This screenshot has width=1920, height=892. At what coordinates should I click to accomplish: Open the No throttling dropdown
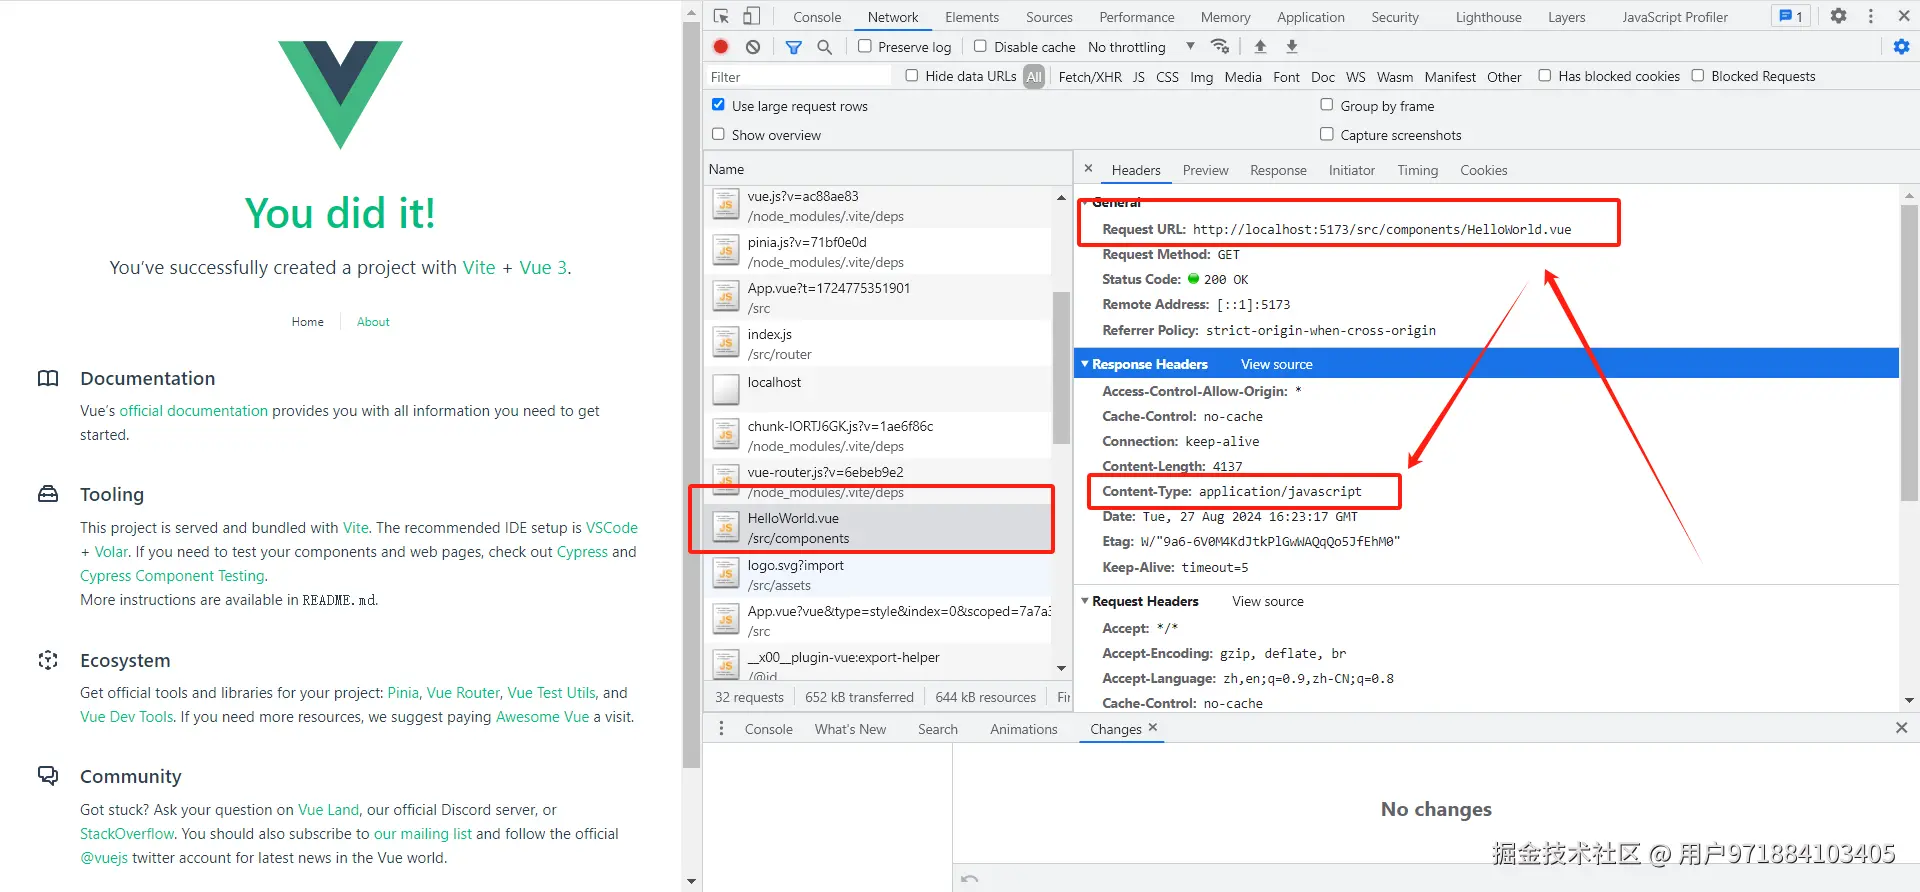[1142, 47]
